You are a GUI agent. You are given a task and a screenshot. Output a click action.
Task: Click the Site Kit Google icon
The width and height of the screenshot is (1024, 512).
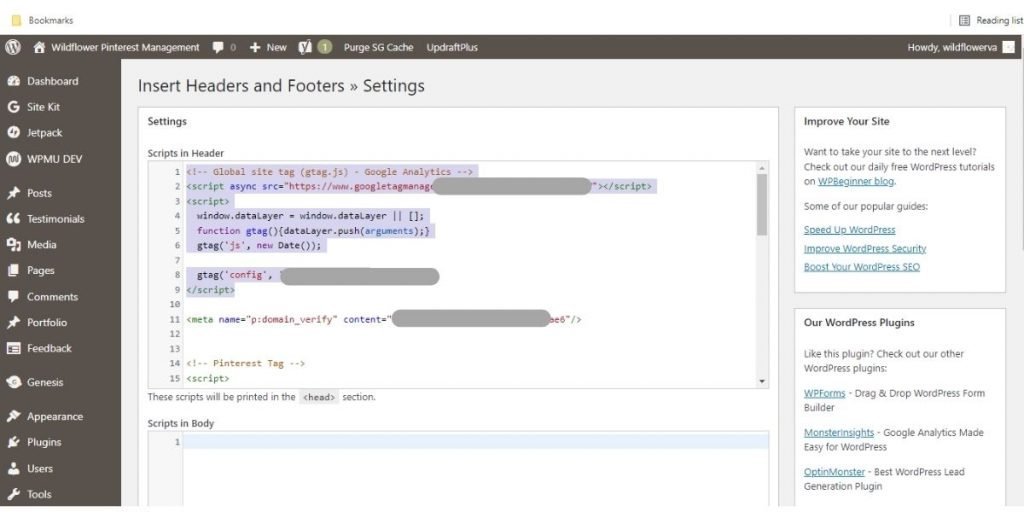pos(13,107)
